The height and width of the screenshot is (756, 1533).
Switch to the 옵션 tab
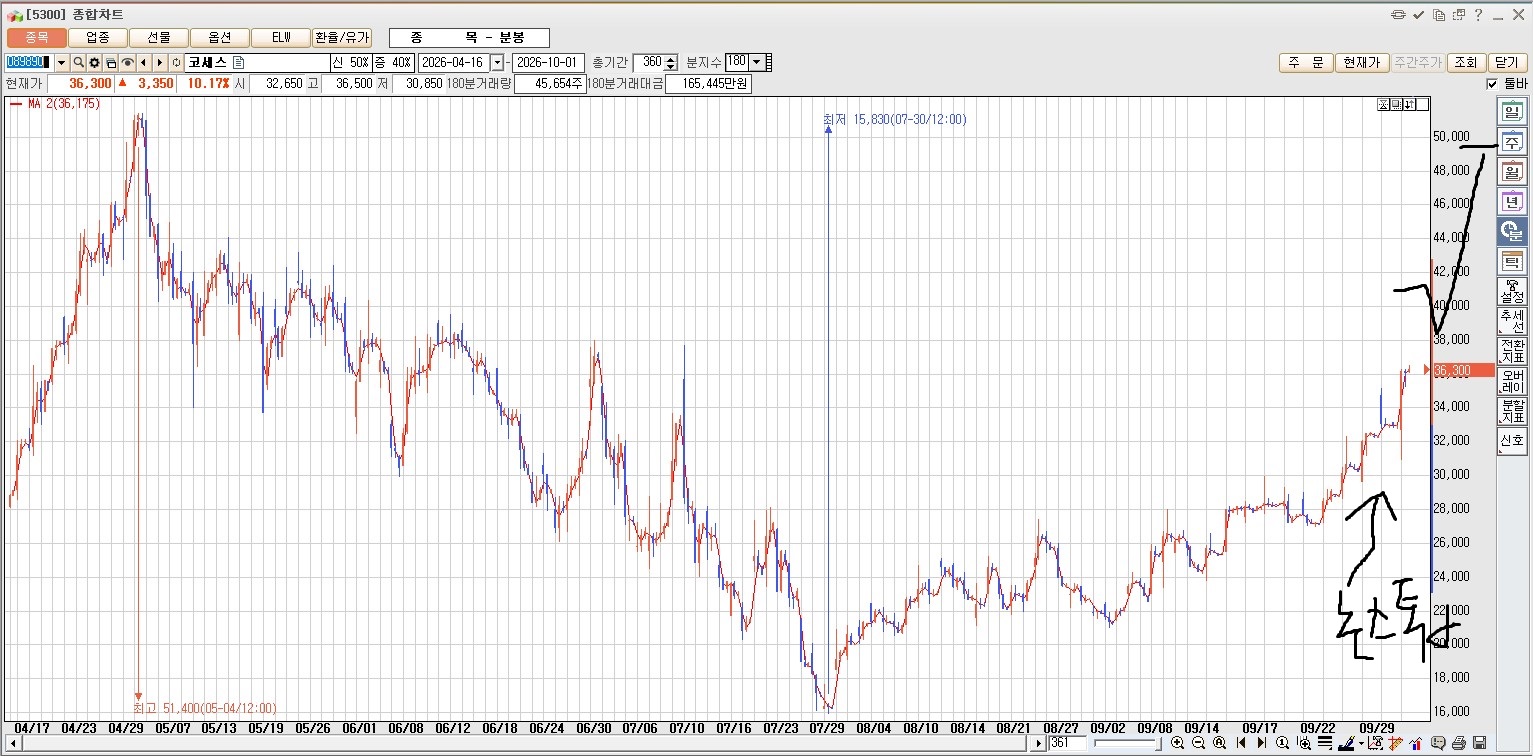(220, 37)
